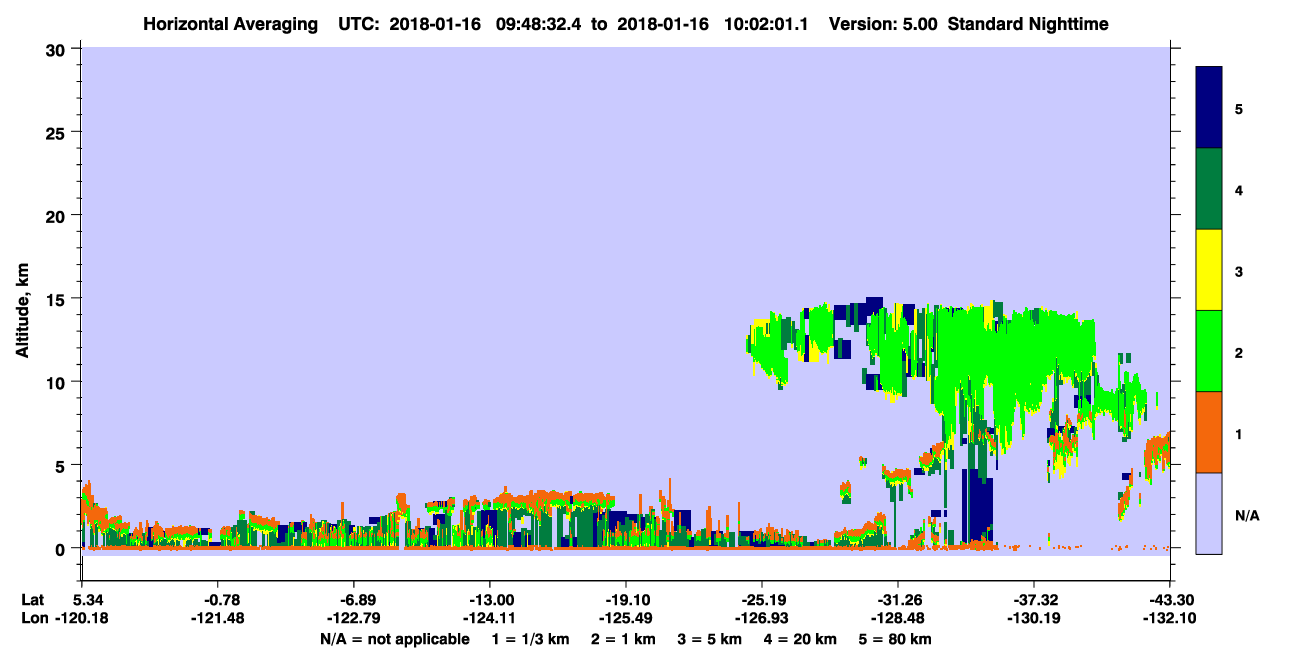Click the dark blue colorbar segment labeled 5
The image size is (1300, 667).
[x=1209, y=107]
